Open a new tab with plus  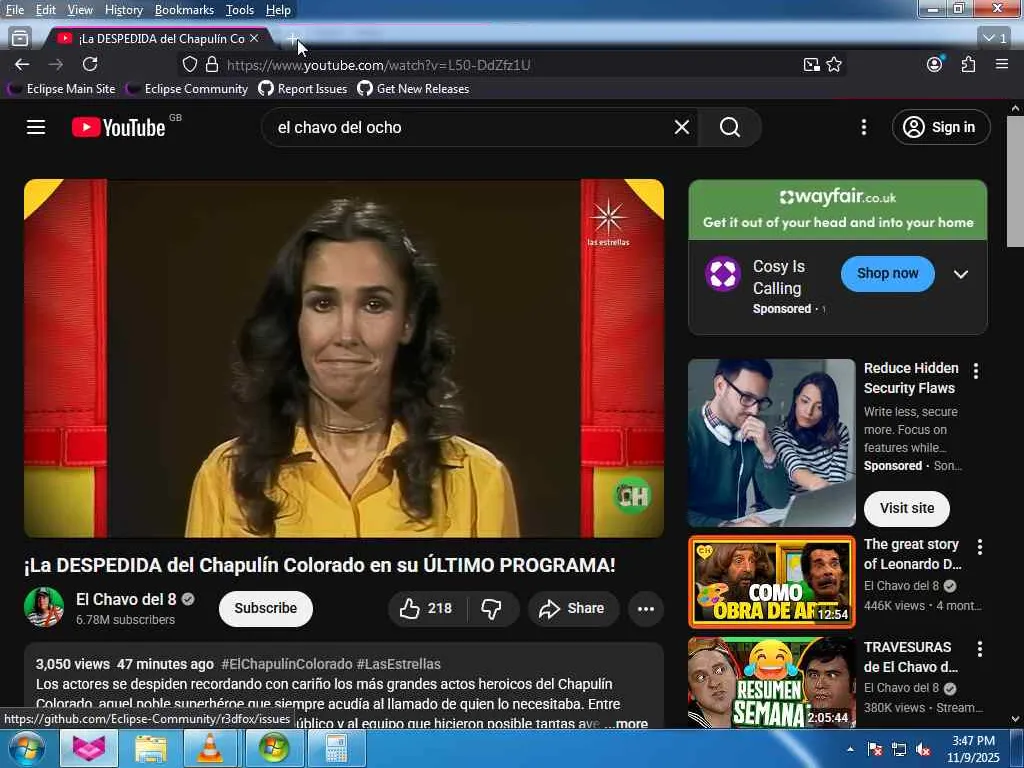293,39
